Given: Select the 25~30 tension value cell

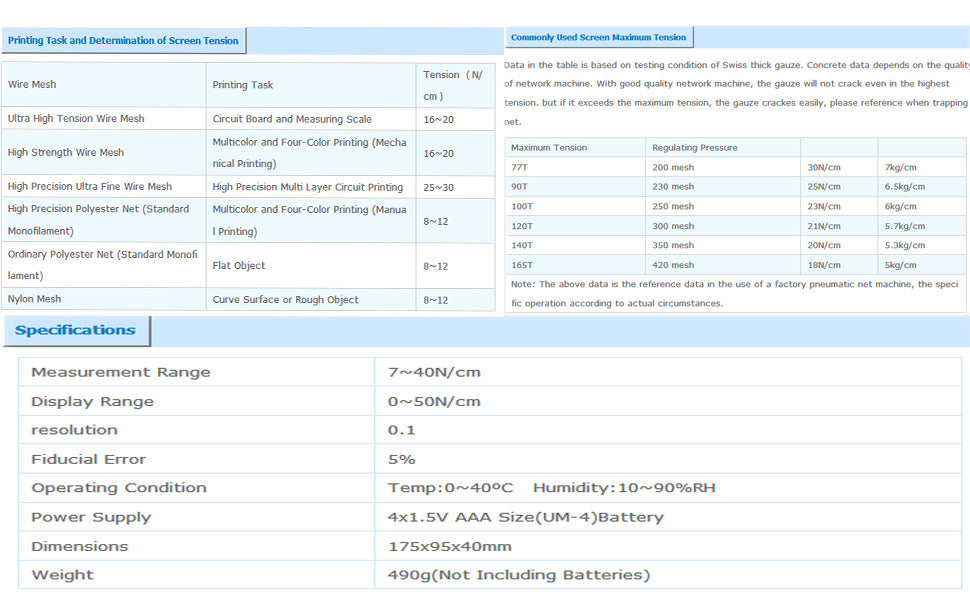Looking at the screenshot, I should click(x=438, y=187).
